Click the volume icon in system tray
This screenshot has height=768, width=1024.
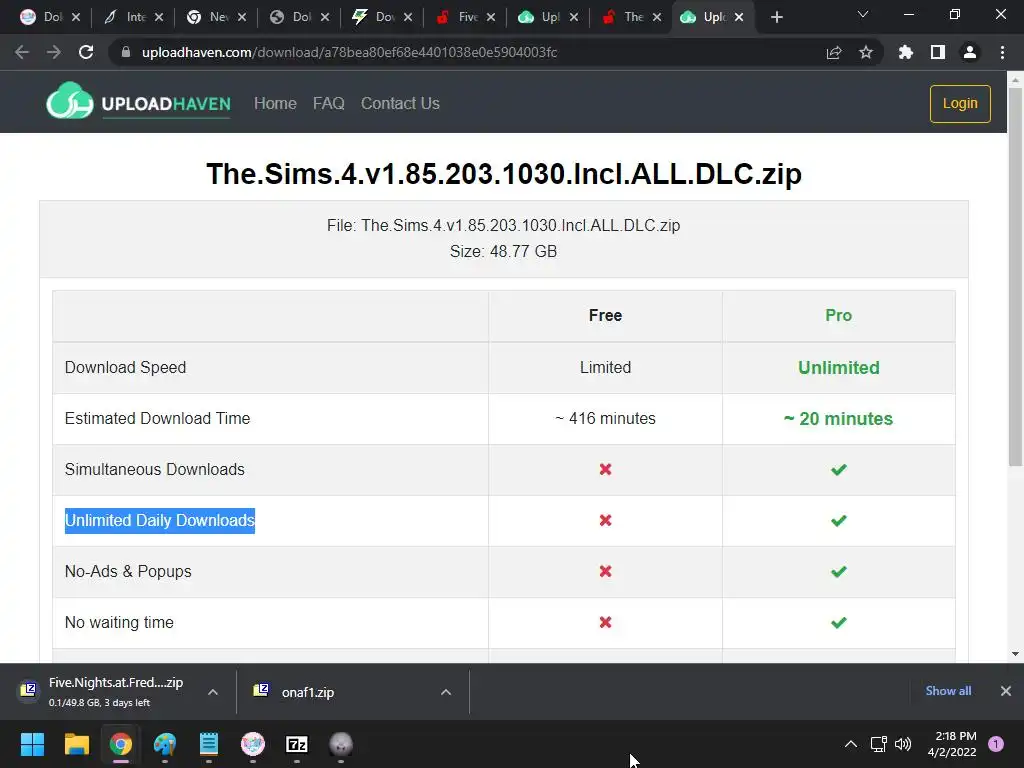tap(903, 744)
